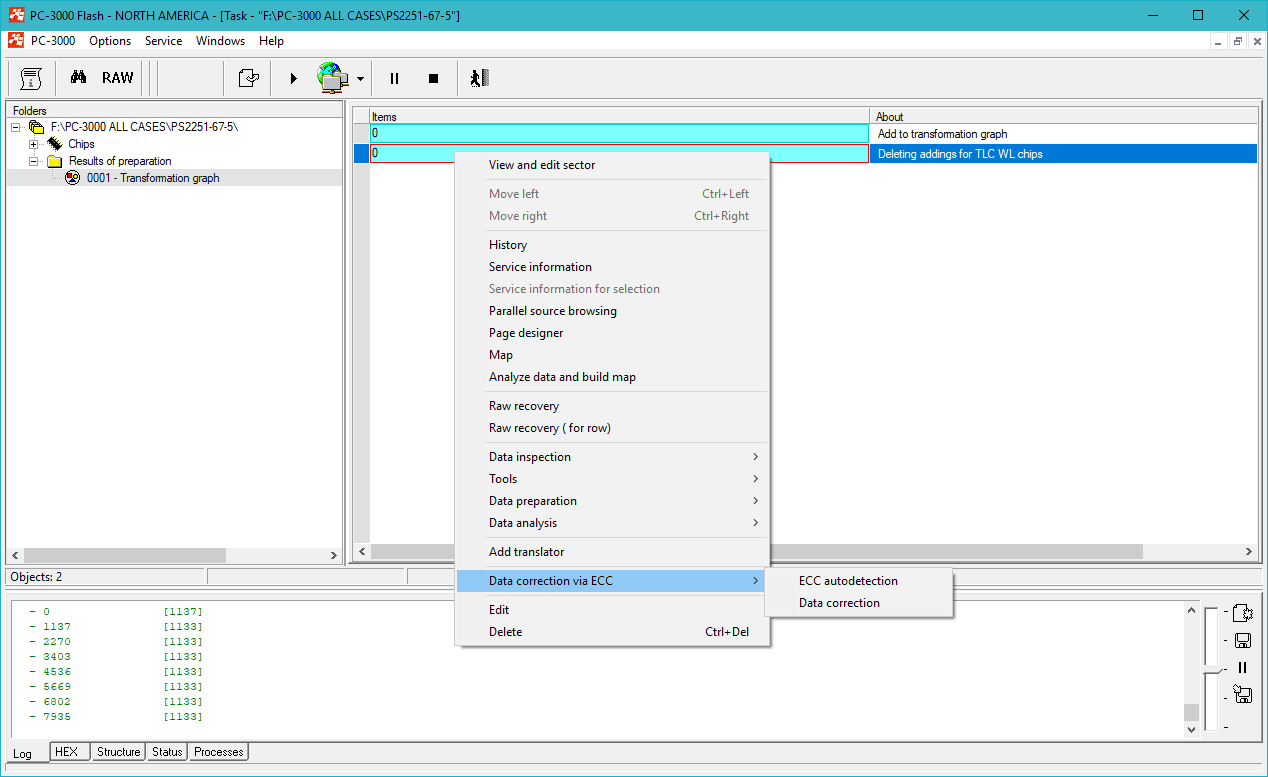Open the Data inspection submenu
Screen dimensions: 1268x777
[612, 457]
